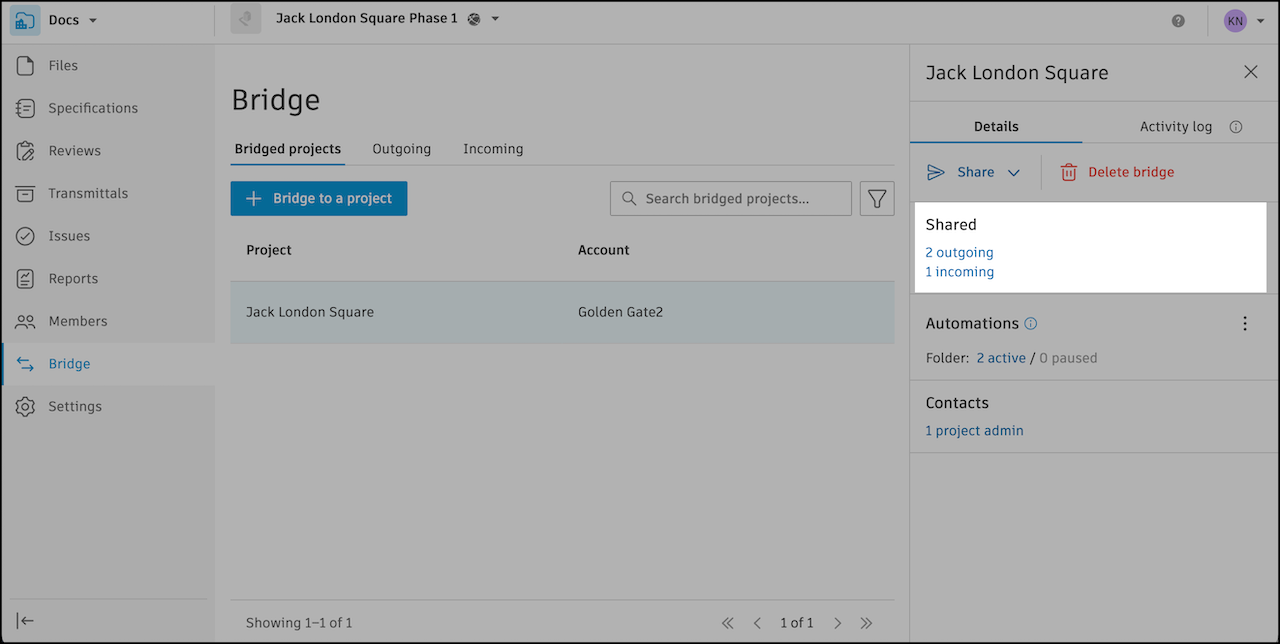Close the Jack London Square panel
This screenshot has width=1280, height=644.
coord(1251,72)
